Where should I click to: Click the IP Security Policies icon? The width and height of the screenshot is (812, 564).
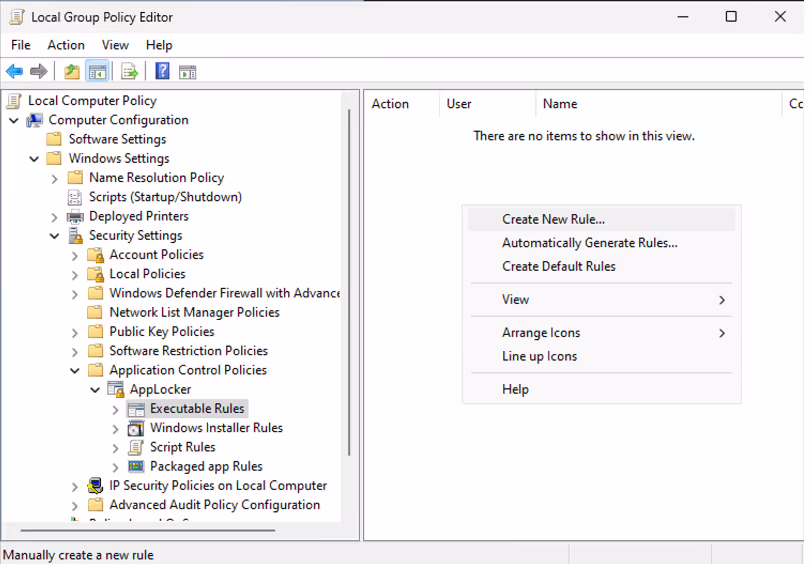click(95, 486)
